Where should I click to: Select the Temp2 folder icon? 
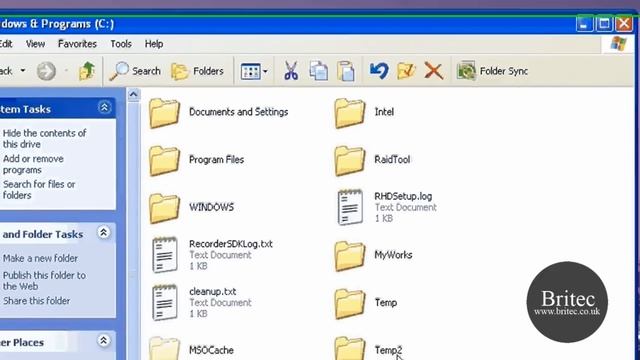click(350, 349)
